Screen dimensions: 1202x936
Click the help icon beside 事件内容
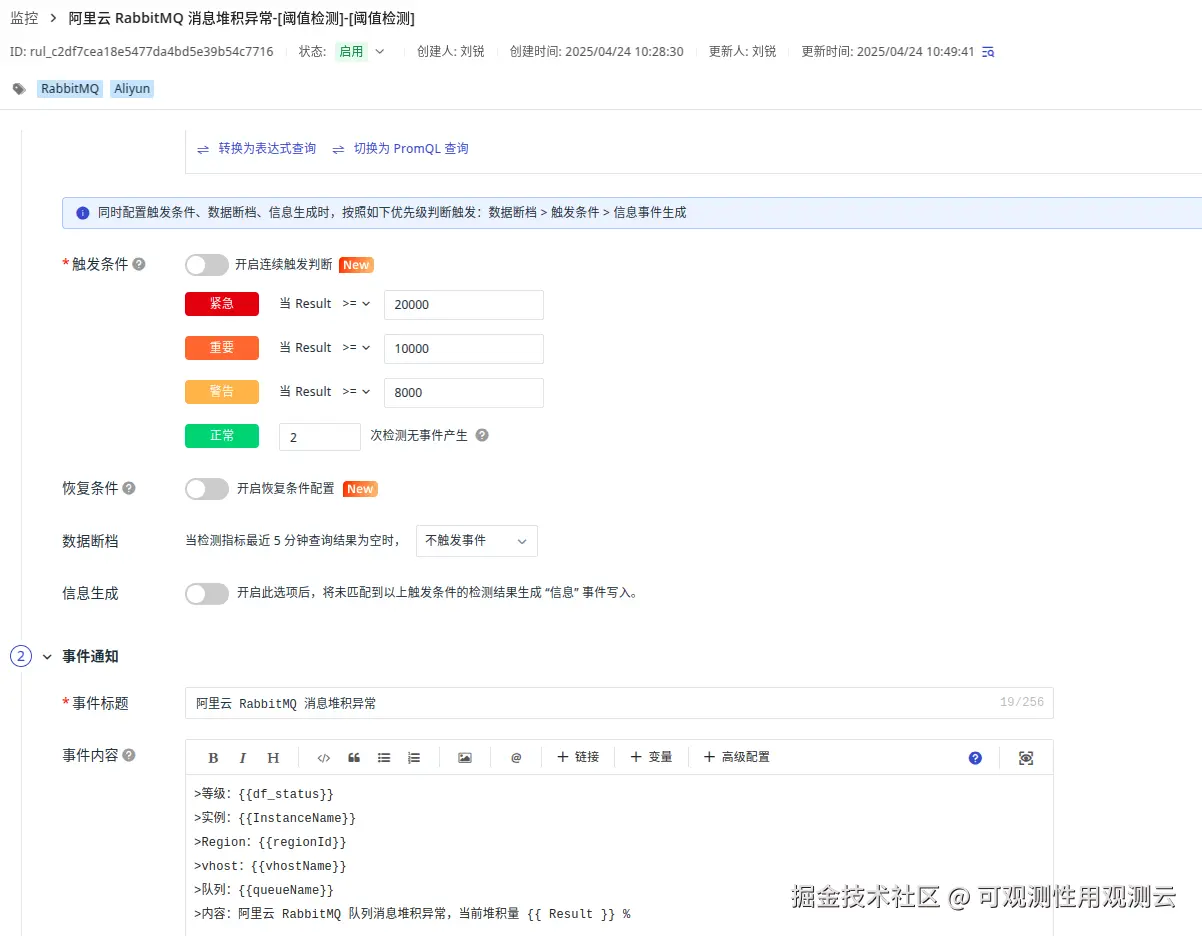(x=129, y=755)
